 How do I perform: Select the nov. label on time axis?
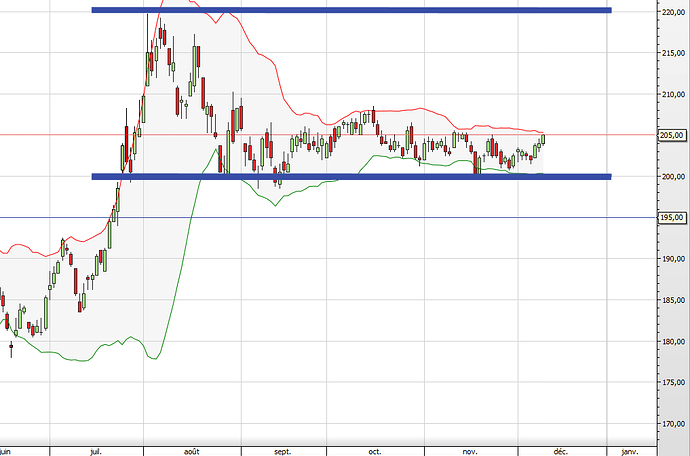click(469, 451)
